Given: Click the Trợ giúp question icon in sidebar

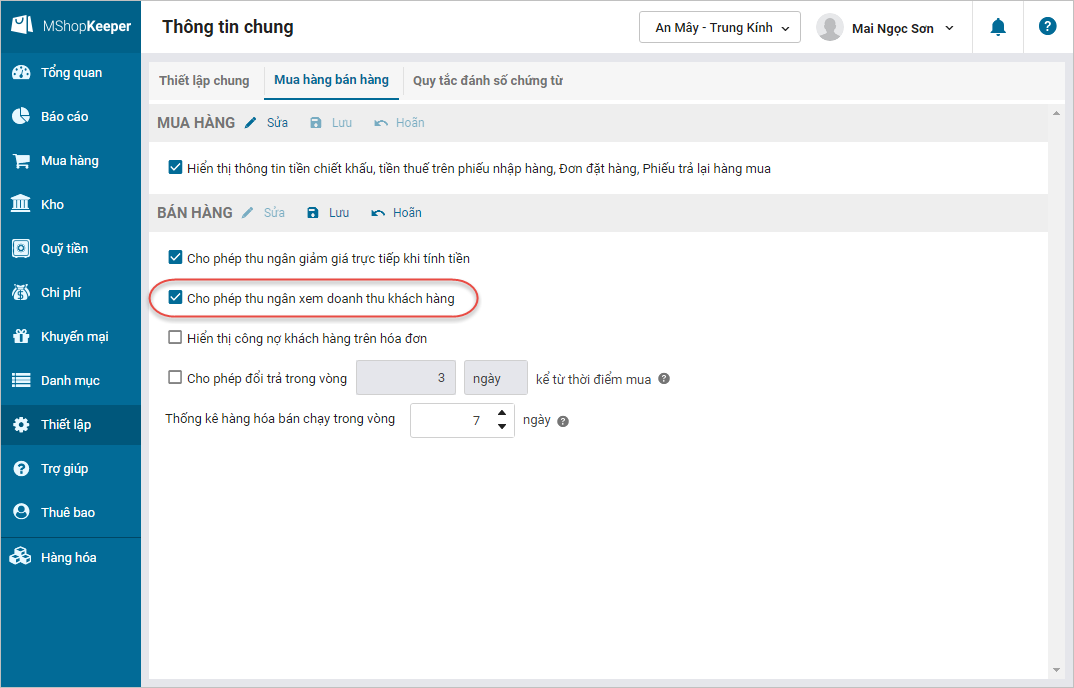Looking at the screenshot, I should (21, 469).
